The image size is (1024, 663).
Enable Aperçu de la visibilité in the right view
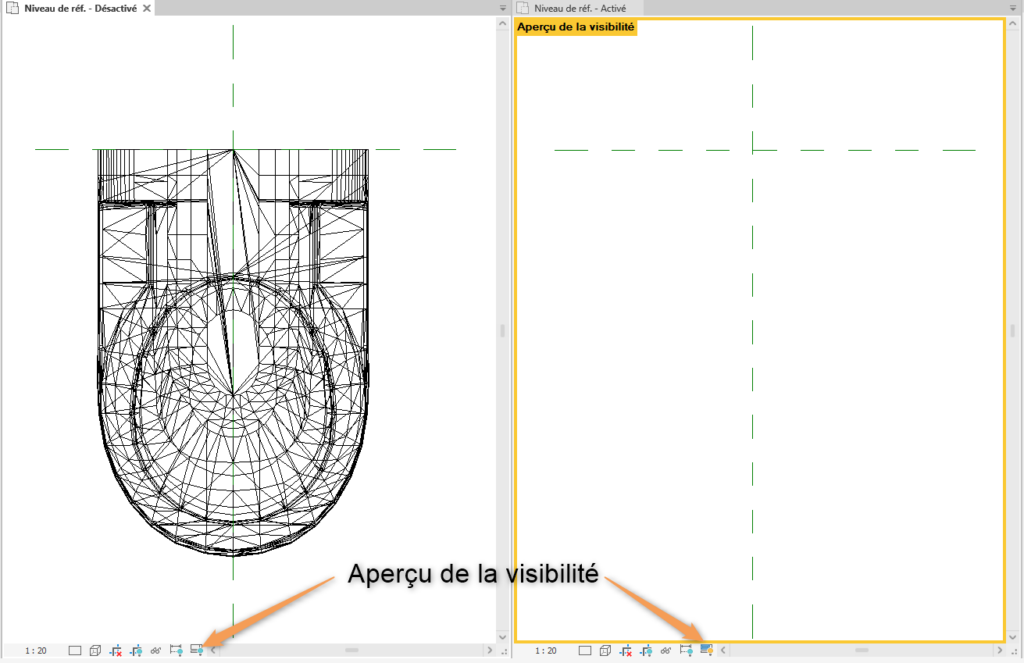click(x=706, y=650)
